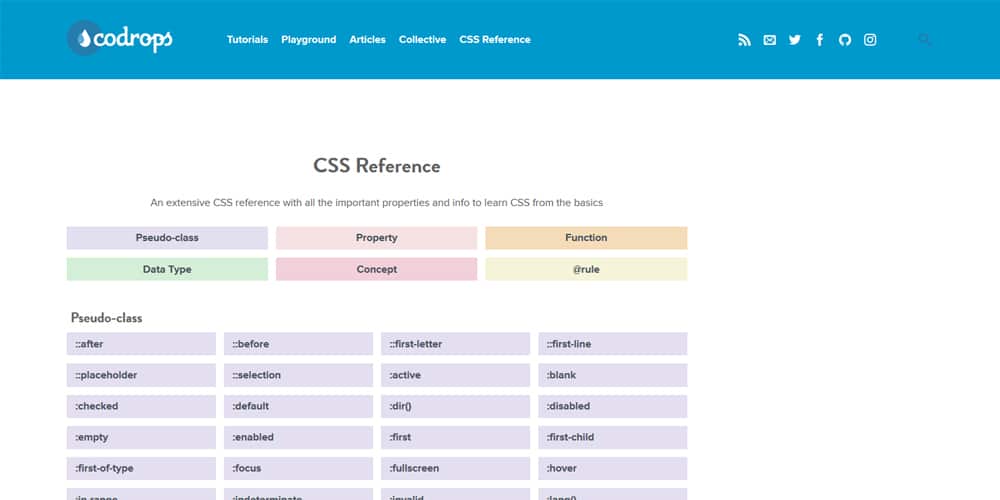1000x500 pixels.
Task: Filter by the Function category button
Action: (586, 238)
